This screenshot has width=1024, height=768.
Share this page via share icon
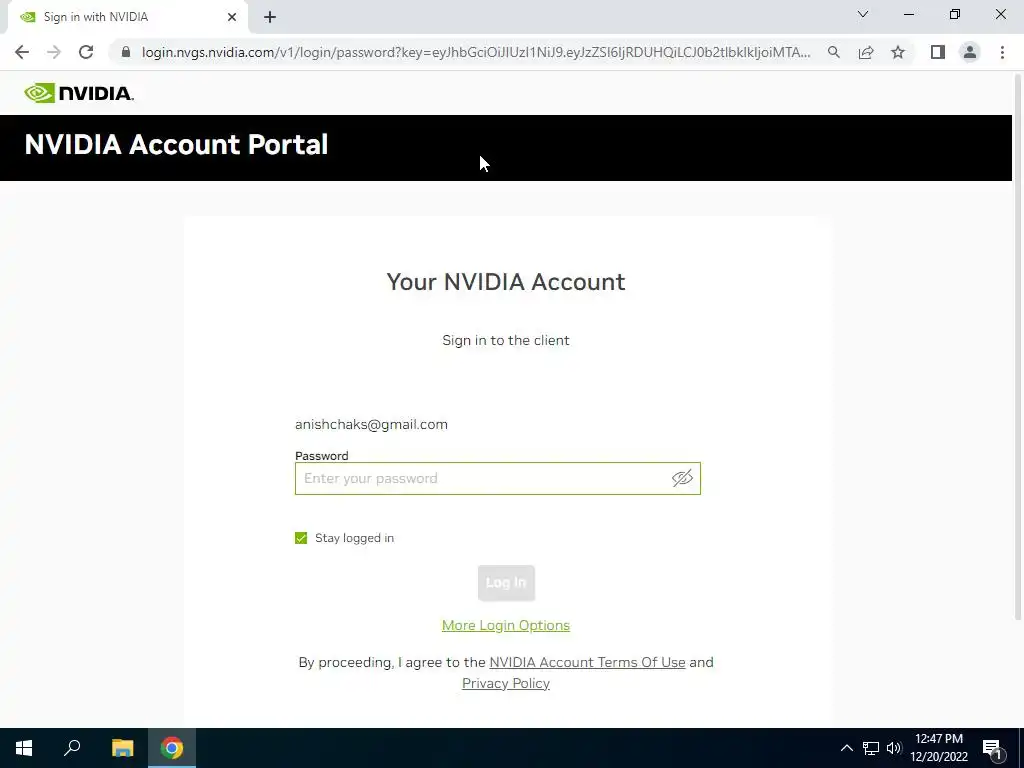pyautogui.click(x=866, y=52)
